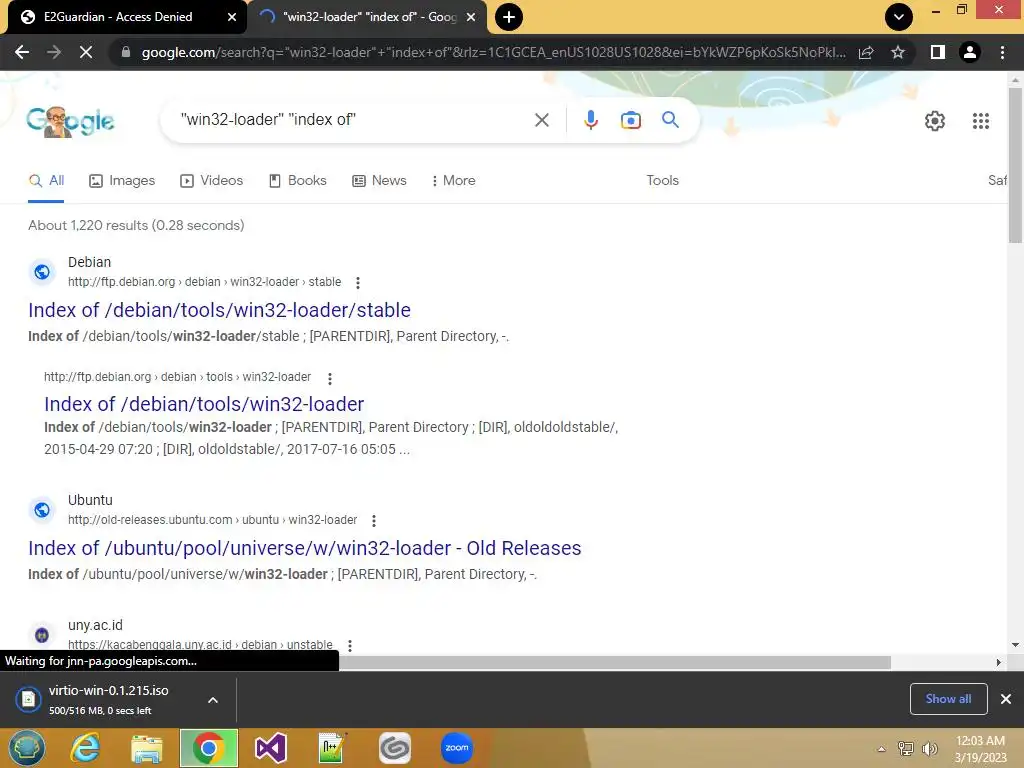
Task: Open Visual Studio from taskbar
Action: (270, 748)
